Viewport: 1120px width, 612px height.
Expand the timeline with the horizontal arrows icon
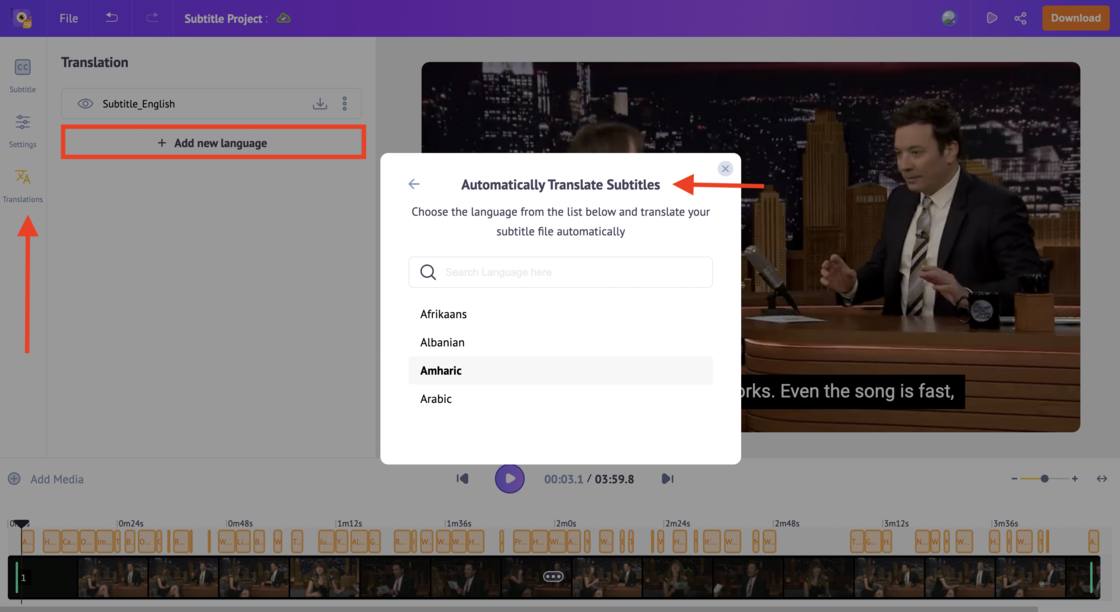coord(1104,479)
